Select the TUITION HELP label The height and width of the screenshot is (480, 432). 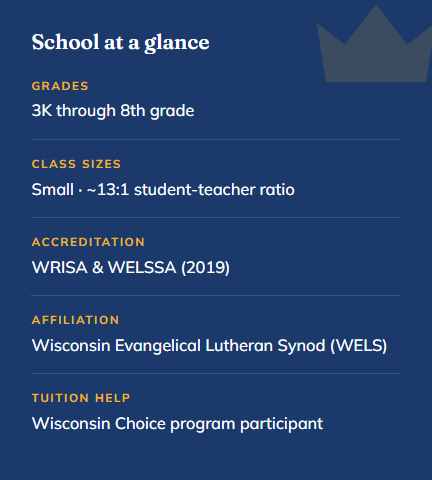81,398
